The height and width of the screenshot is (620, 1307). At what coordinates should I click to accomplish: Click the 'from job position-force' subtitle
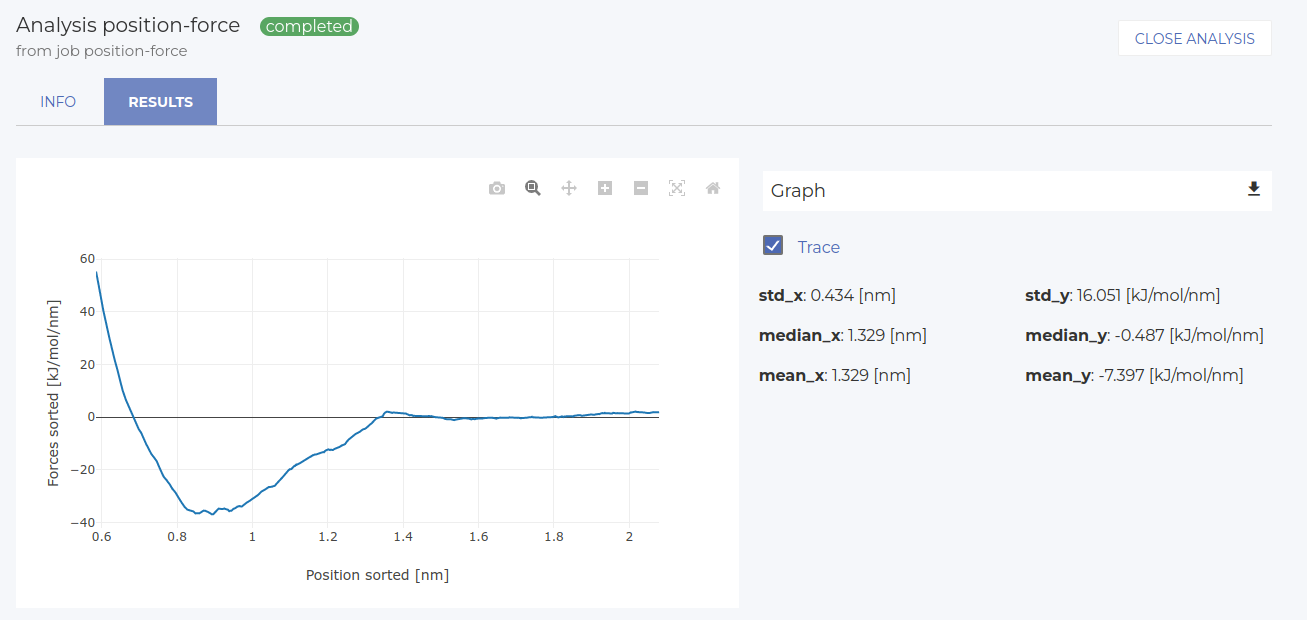click(102, 51)
